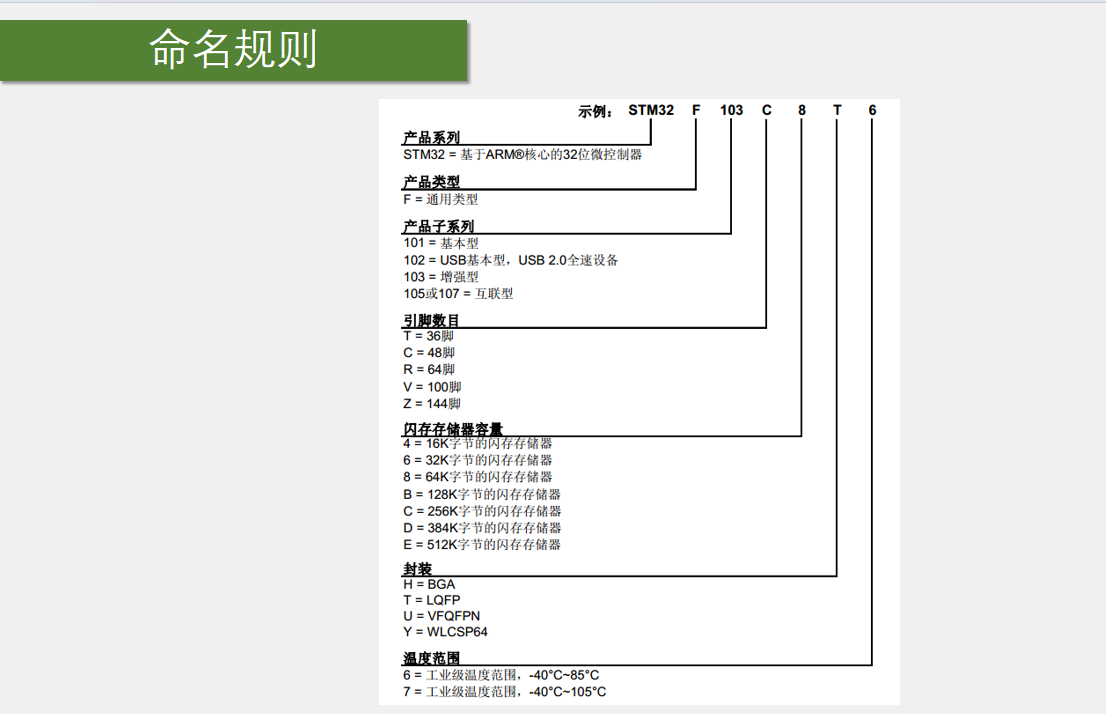The height and width of the screenshot is (714, 1106).
Task: Click the T = 36脚 line
Action: click(428, 336)
